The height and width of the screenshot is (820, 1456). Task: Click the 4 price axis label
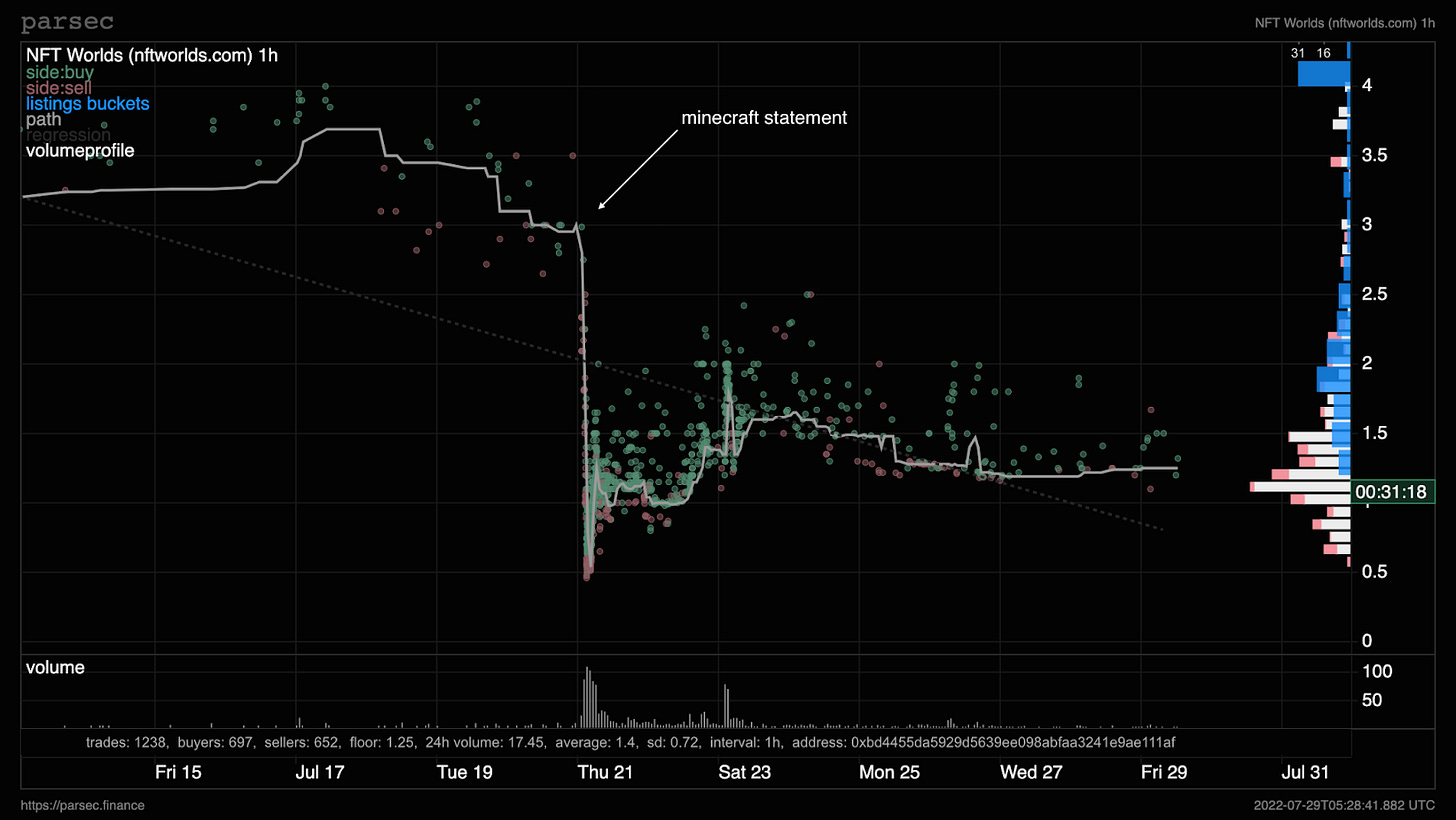click(x=1366, y=85)
